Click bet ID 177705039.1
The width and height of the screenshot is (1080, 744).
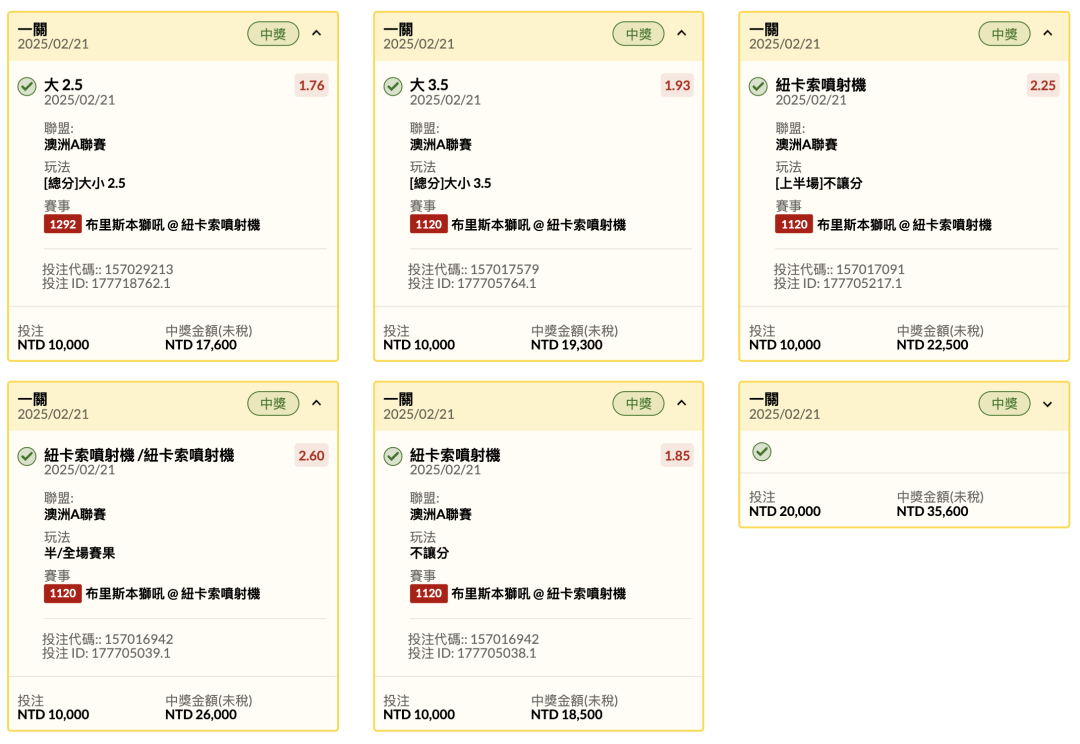(x=106, y=653)
